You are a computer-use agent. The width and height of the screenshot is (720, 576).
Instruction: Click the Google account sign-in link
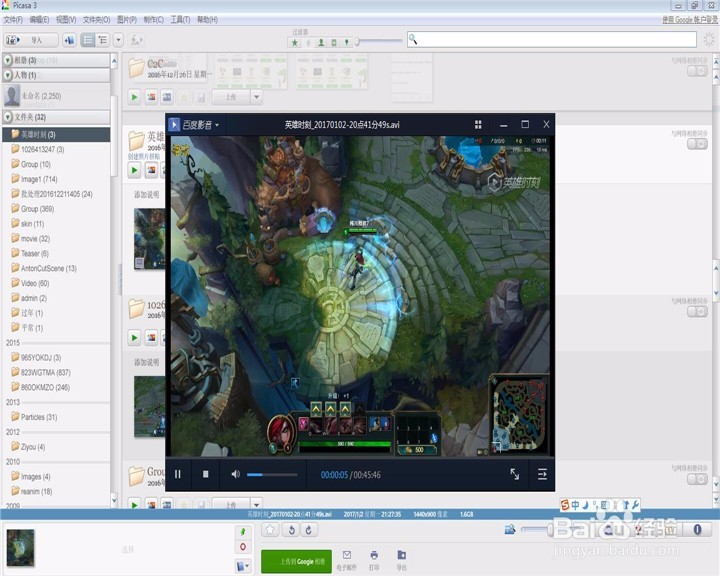pos(689,20)
